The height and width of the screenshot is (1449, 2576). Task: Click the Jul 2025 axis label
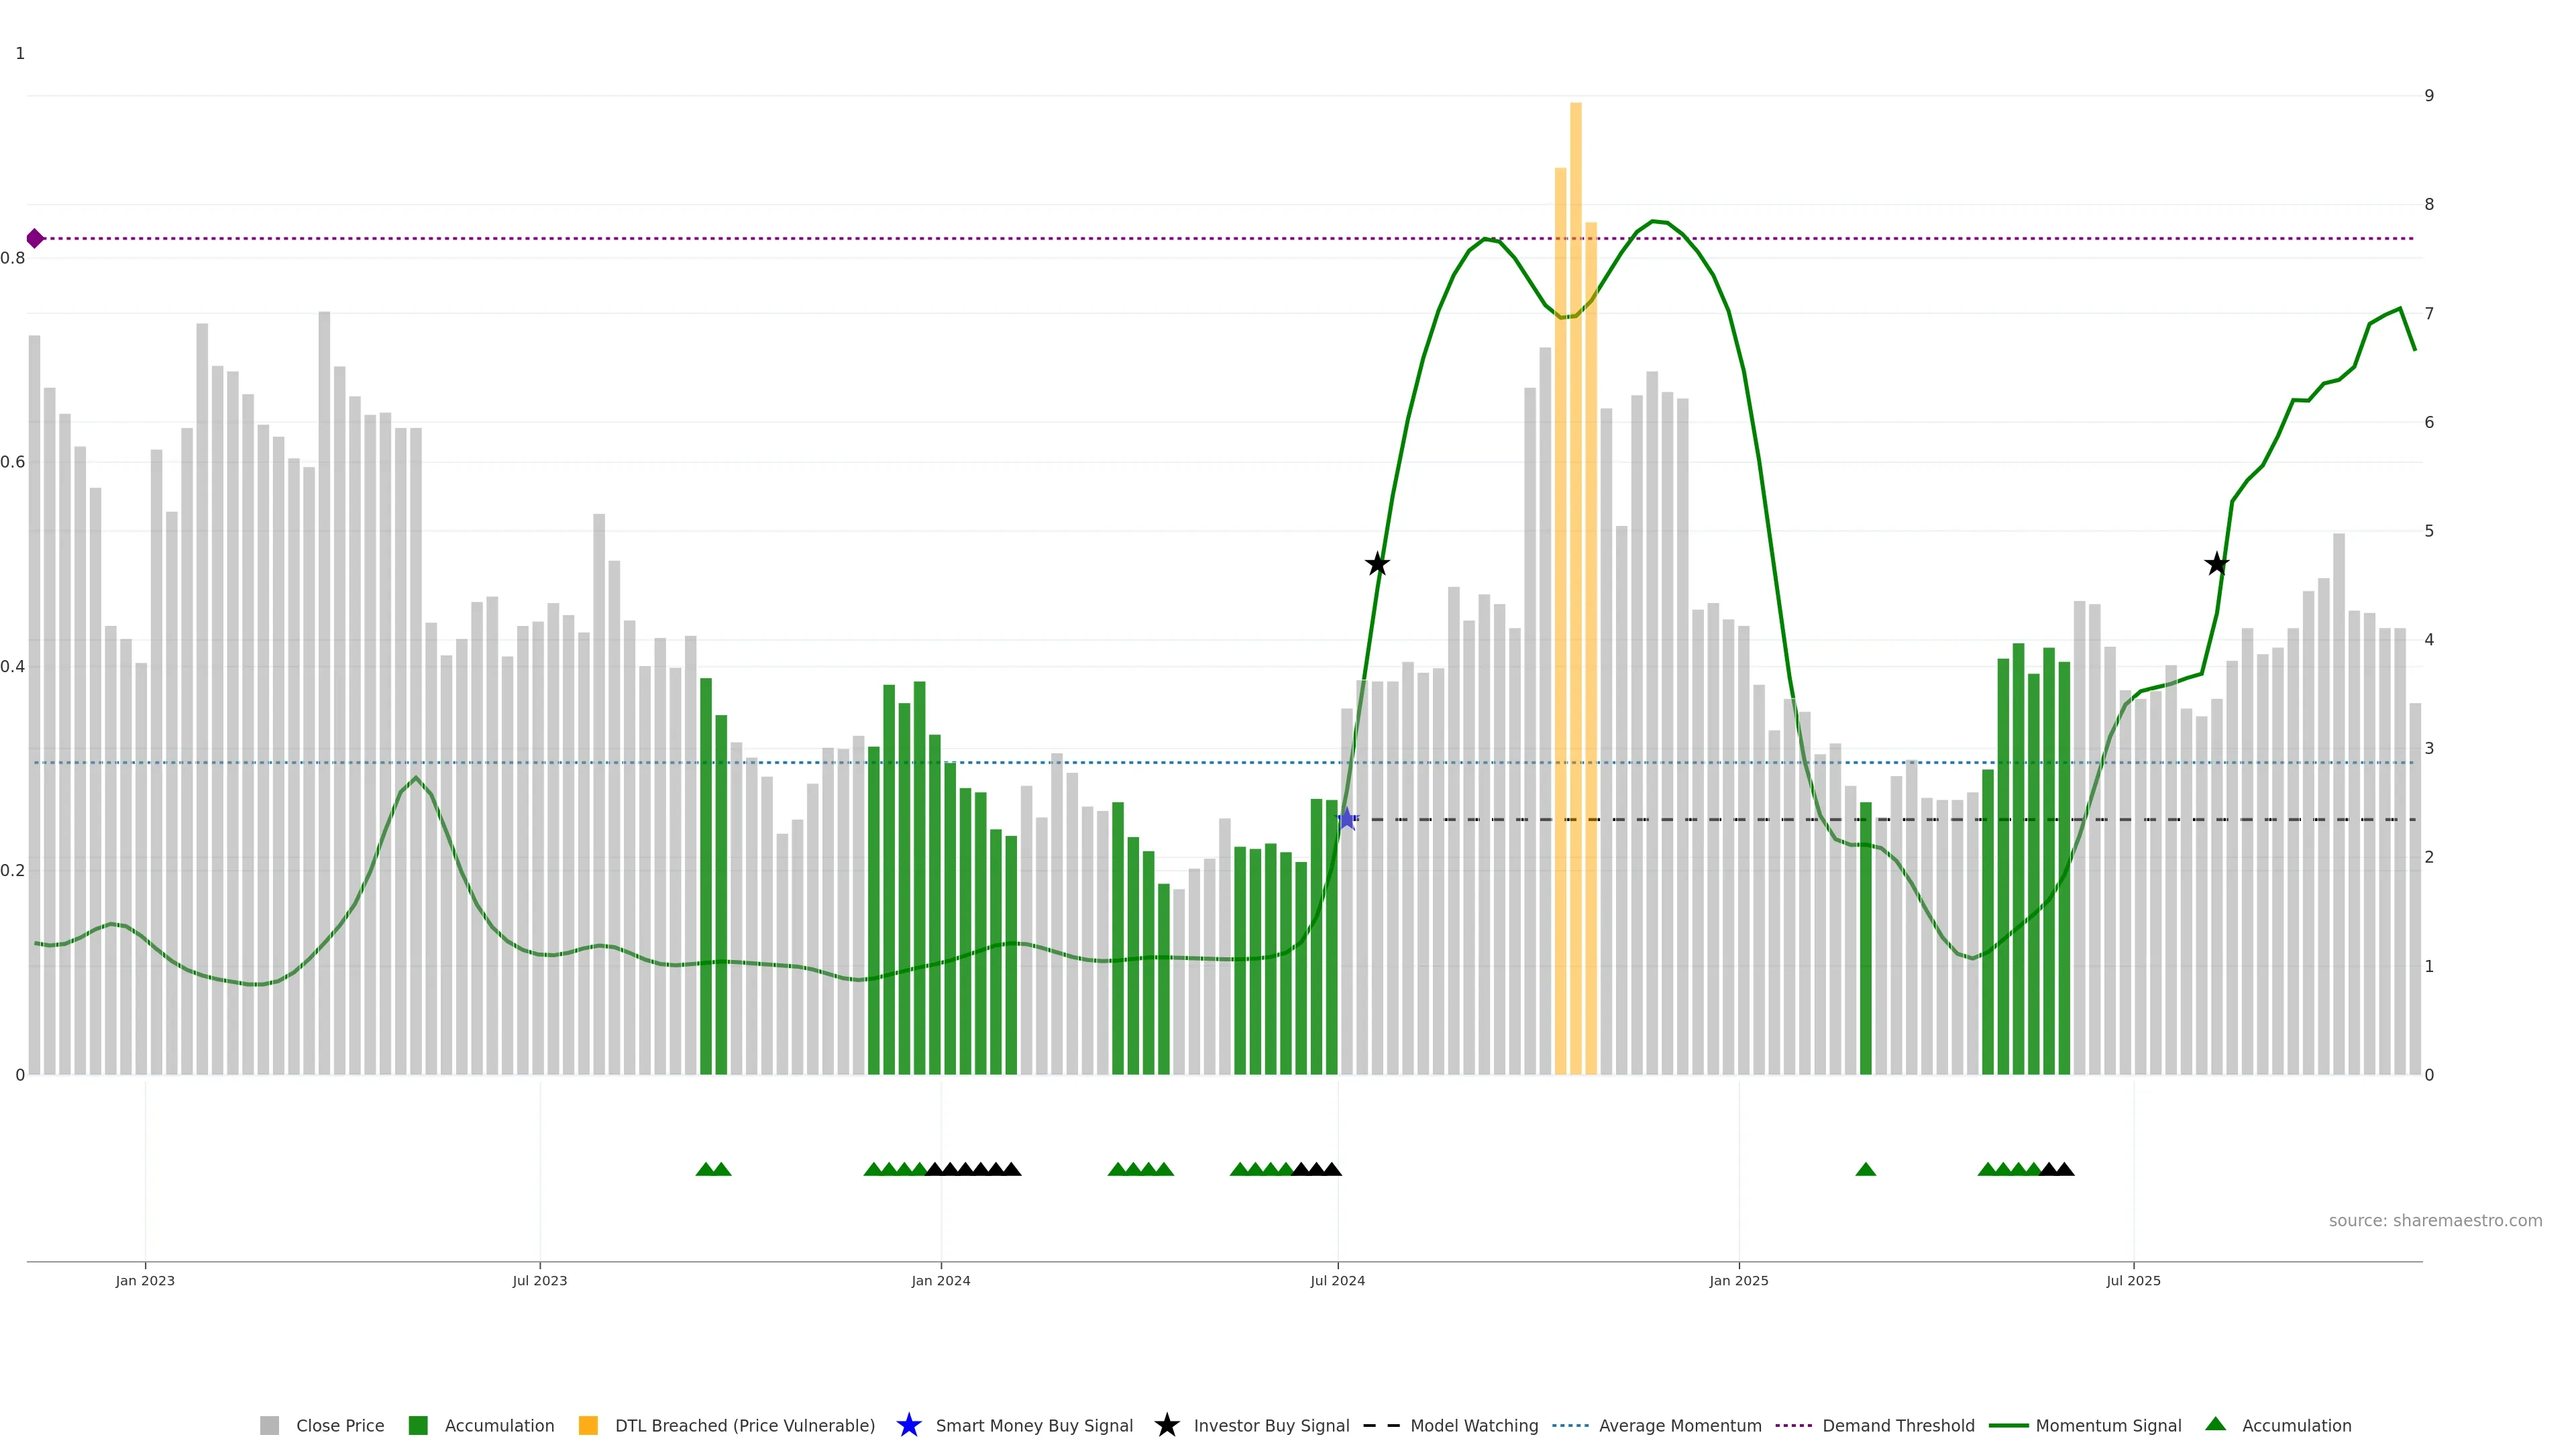(x=2133, y=1280)
